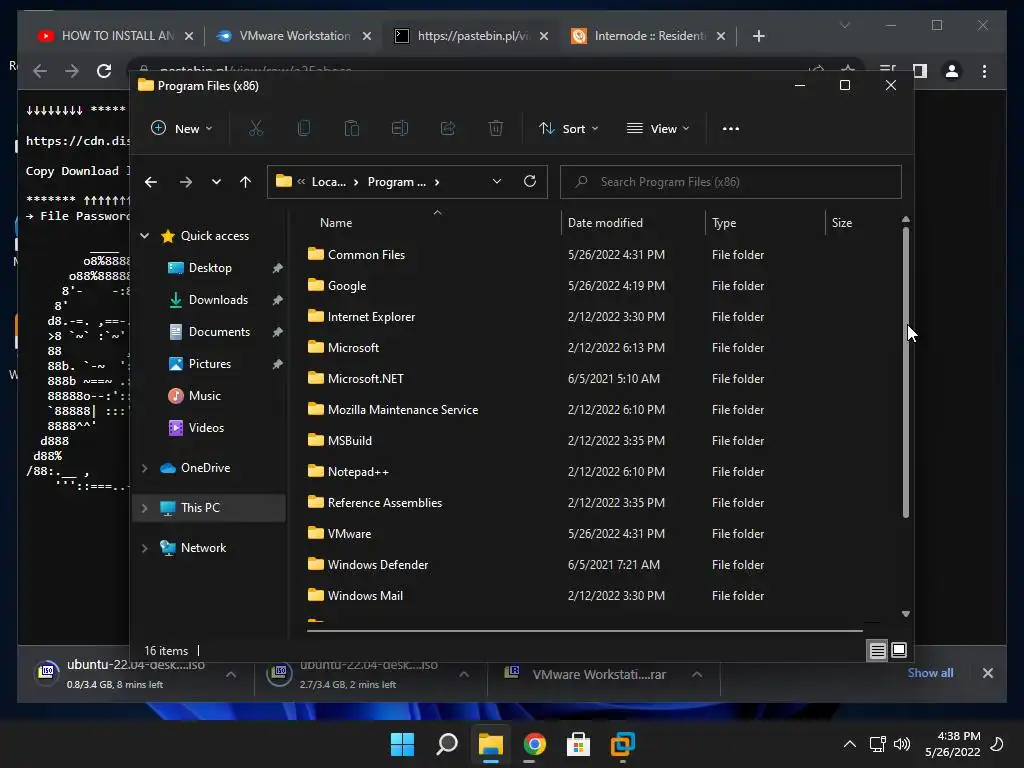Go back in File Explorer

pyautogui.click(x=151, y=182)
